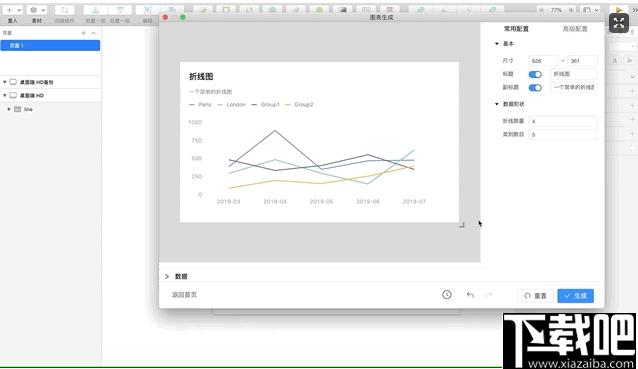This screenshot has height=369, width=638.
Task: Click the add page plus icon
Action: pos(83,33)
